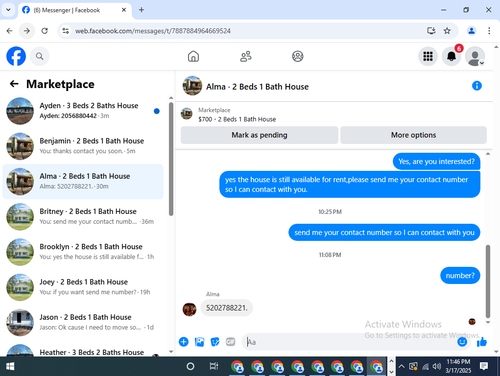Click the browser forward button

[x=27, y=31]
